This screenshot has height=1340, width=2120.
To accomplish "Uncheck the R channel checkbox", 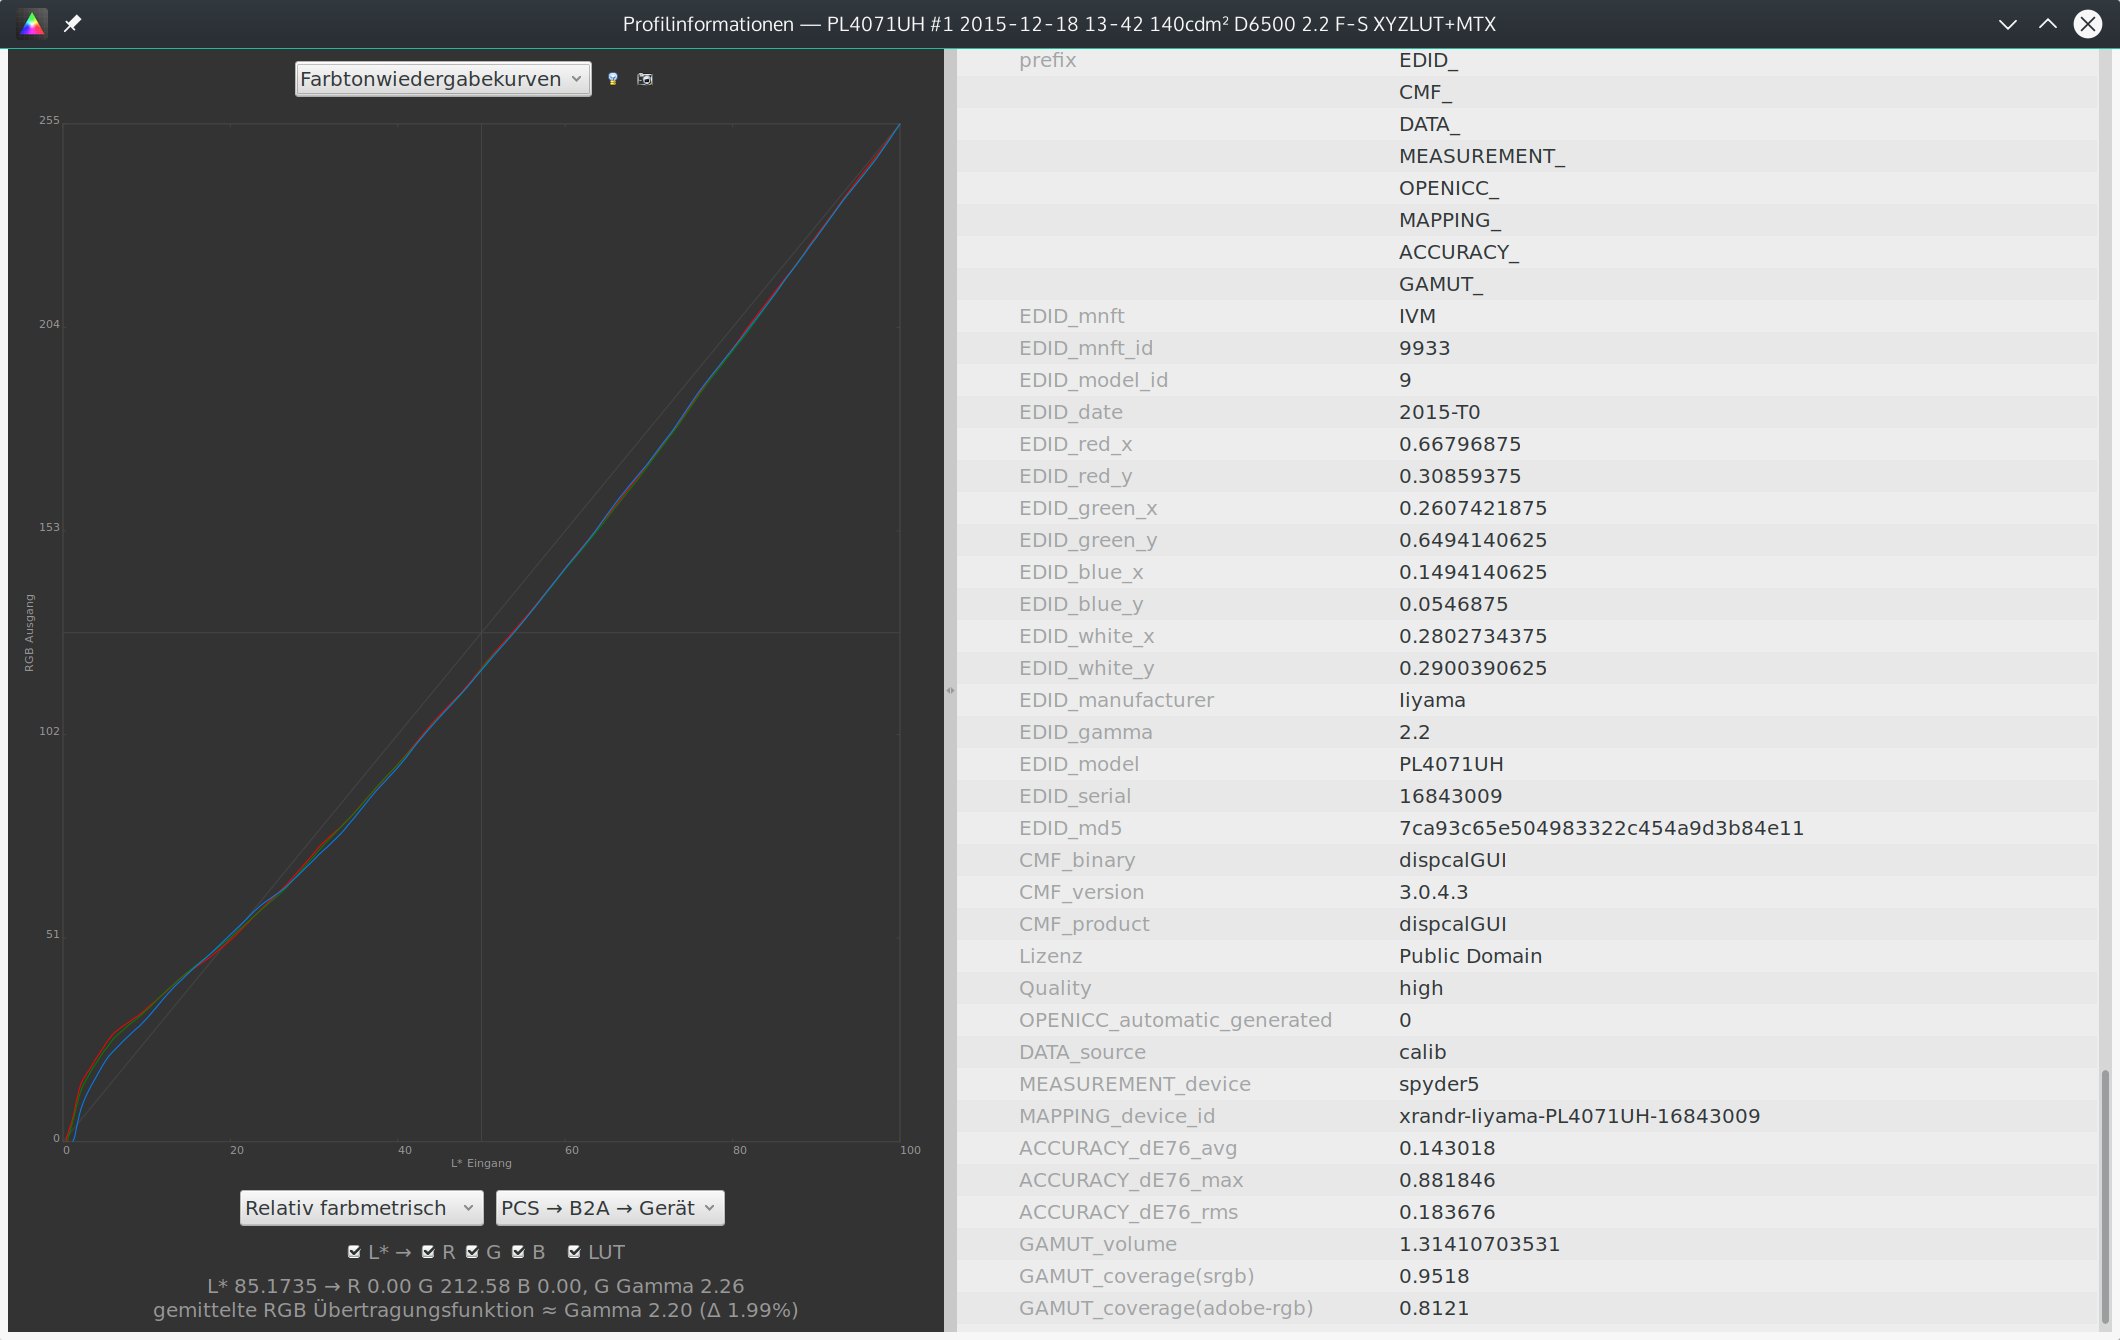I will [428, 1252].
